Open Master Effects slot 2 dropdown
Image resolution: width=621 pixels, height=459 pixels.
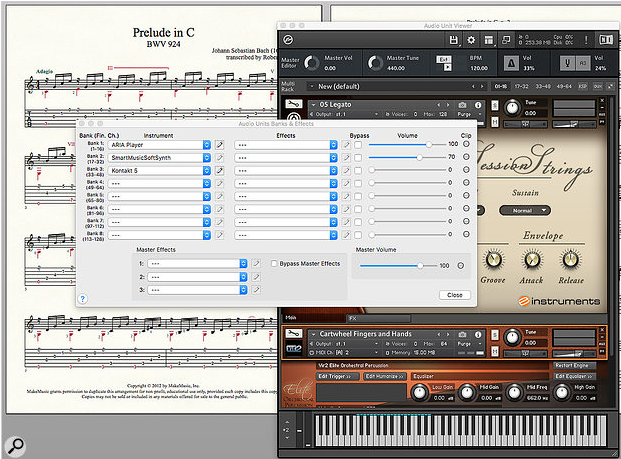click(198, 277)
